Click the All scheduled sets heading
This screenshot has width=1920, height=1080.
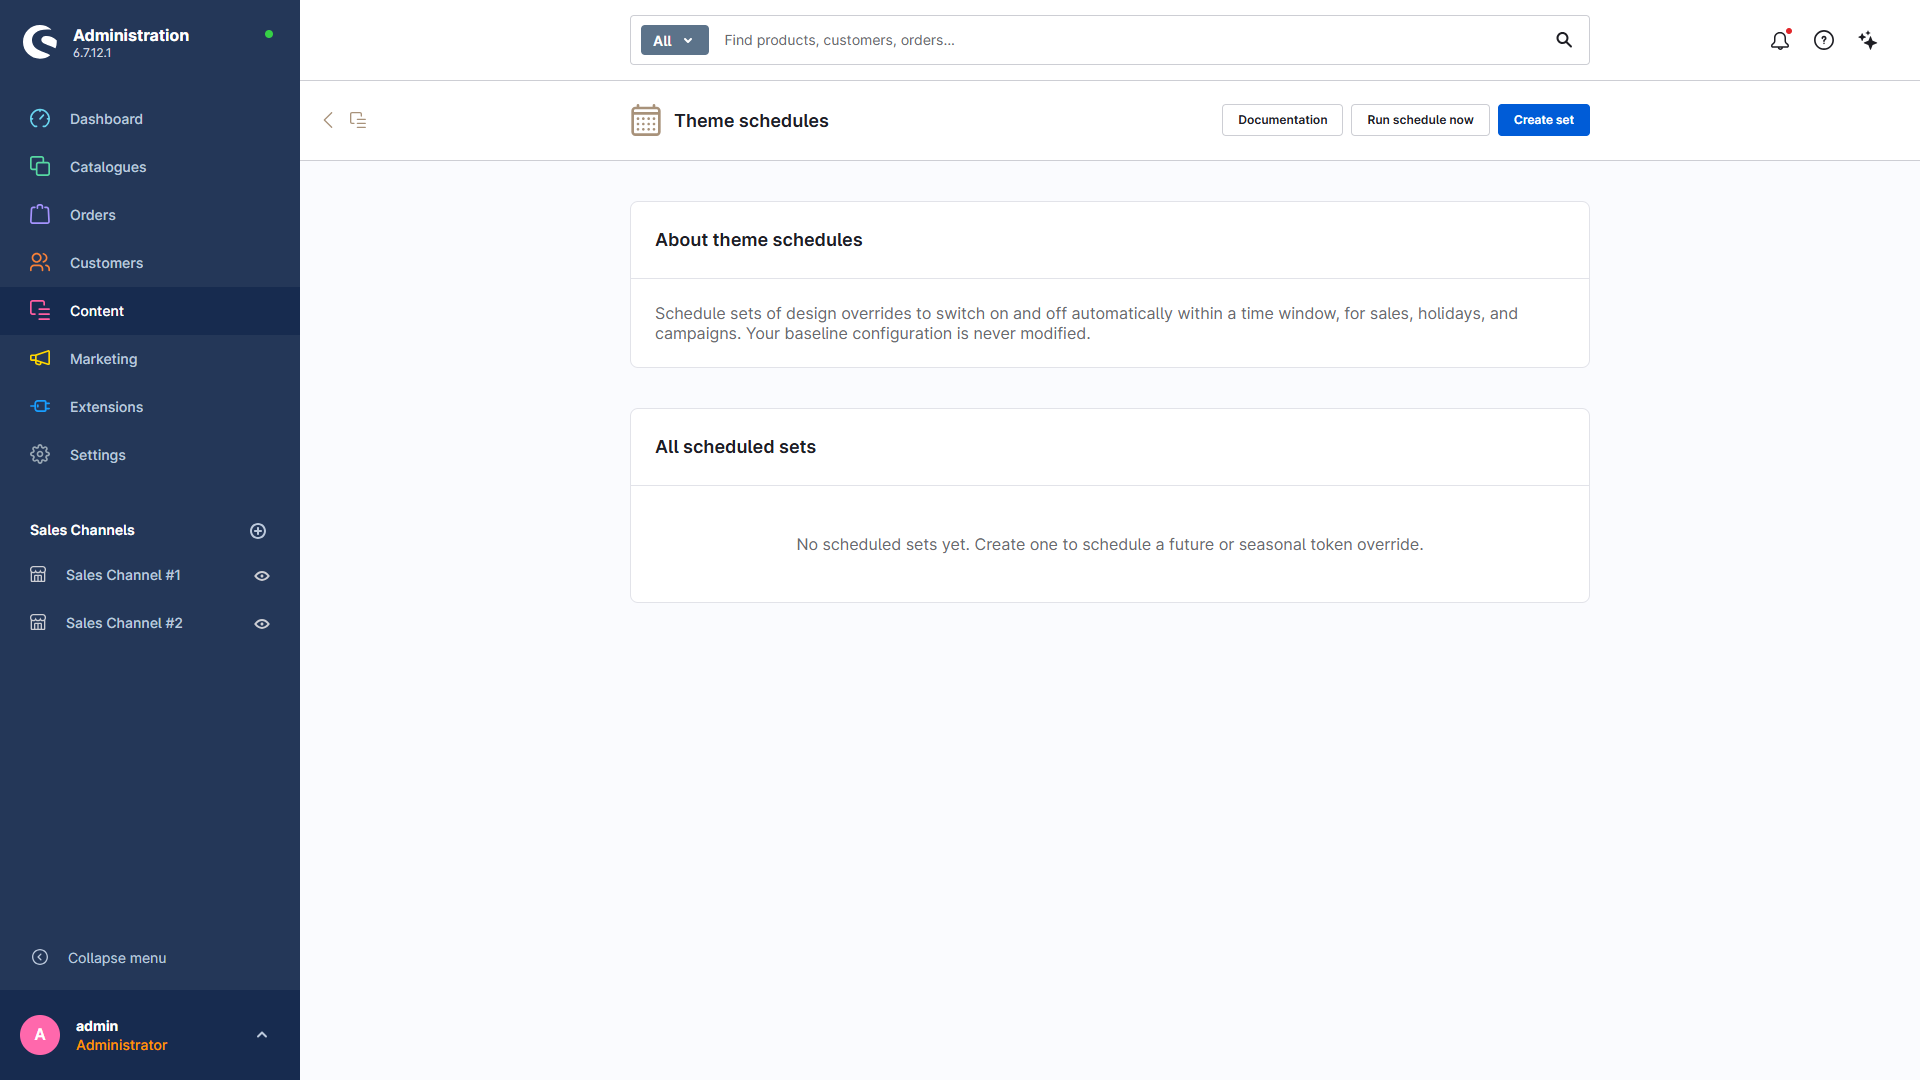735,447
